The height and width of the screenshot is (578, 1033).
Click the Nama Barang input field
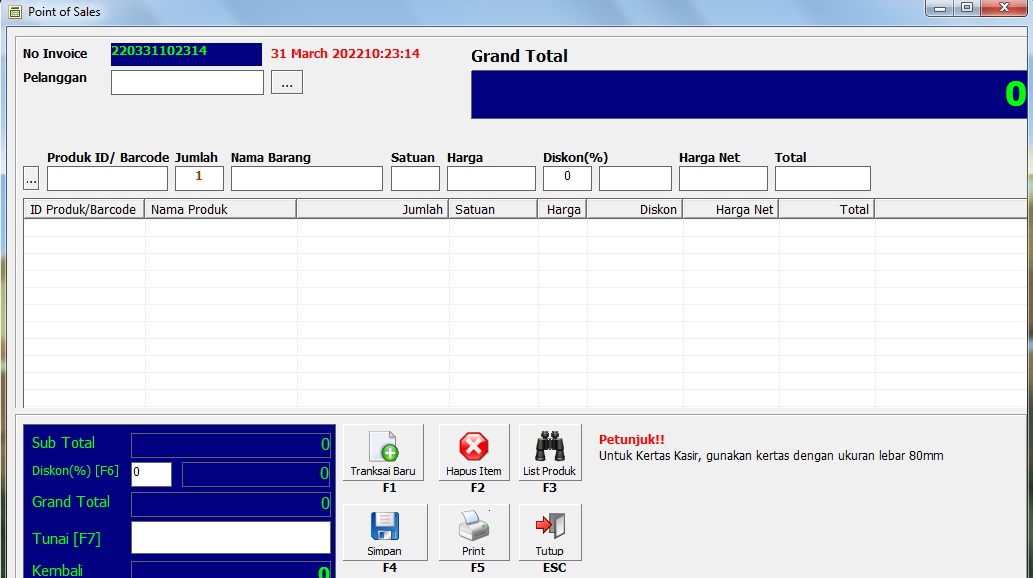[306, 179]
